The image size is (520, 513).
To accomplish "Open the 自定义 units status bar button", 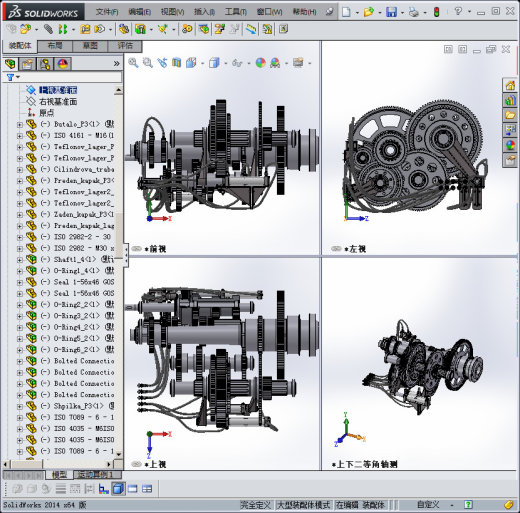I will [x=428, y=505].
